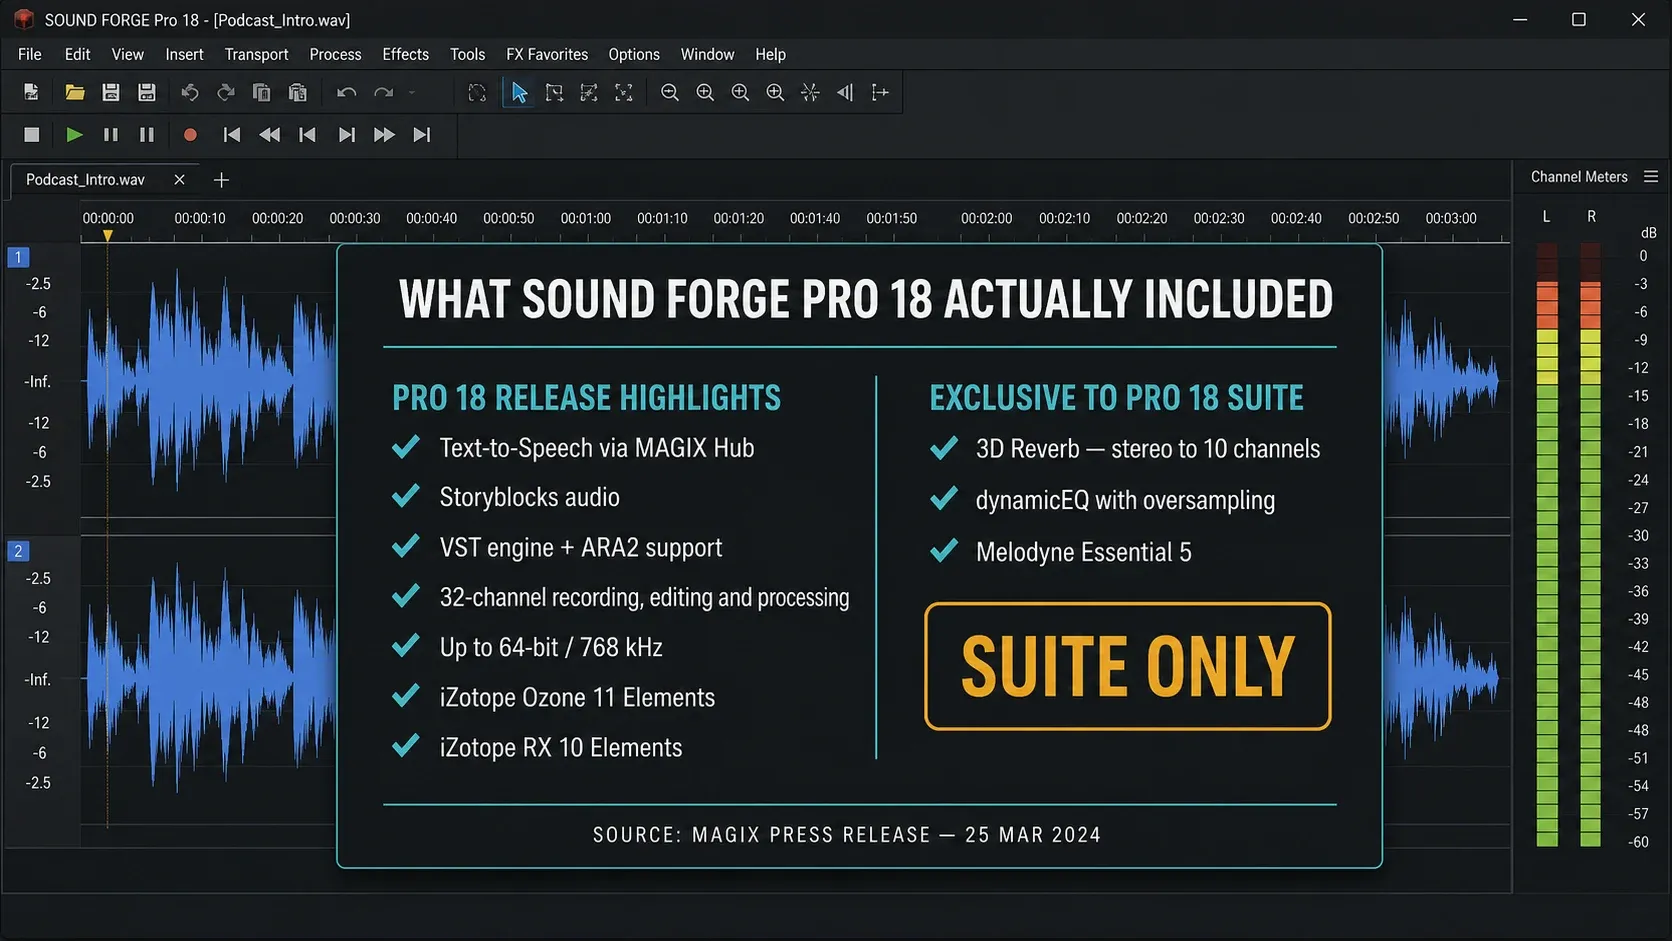Close the Podcast_Intro.wav tab
Screen dimensions: 1672x941
pyautogui.click(x=179, y=180)
